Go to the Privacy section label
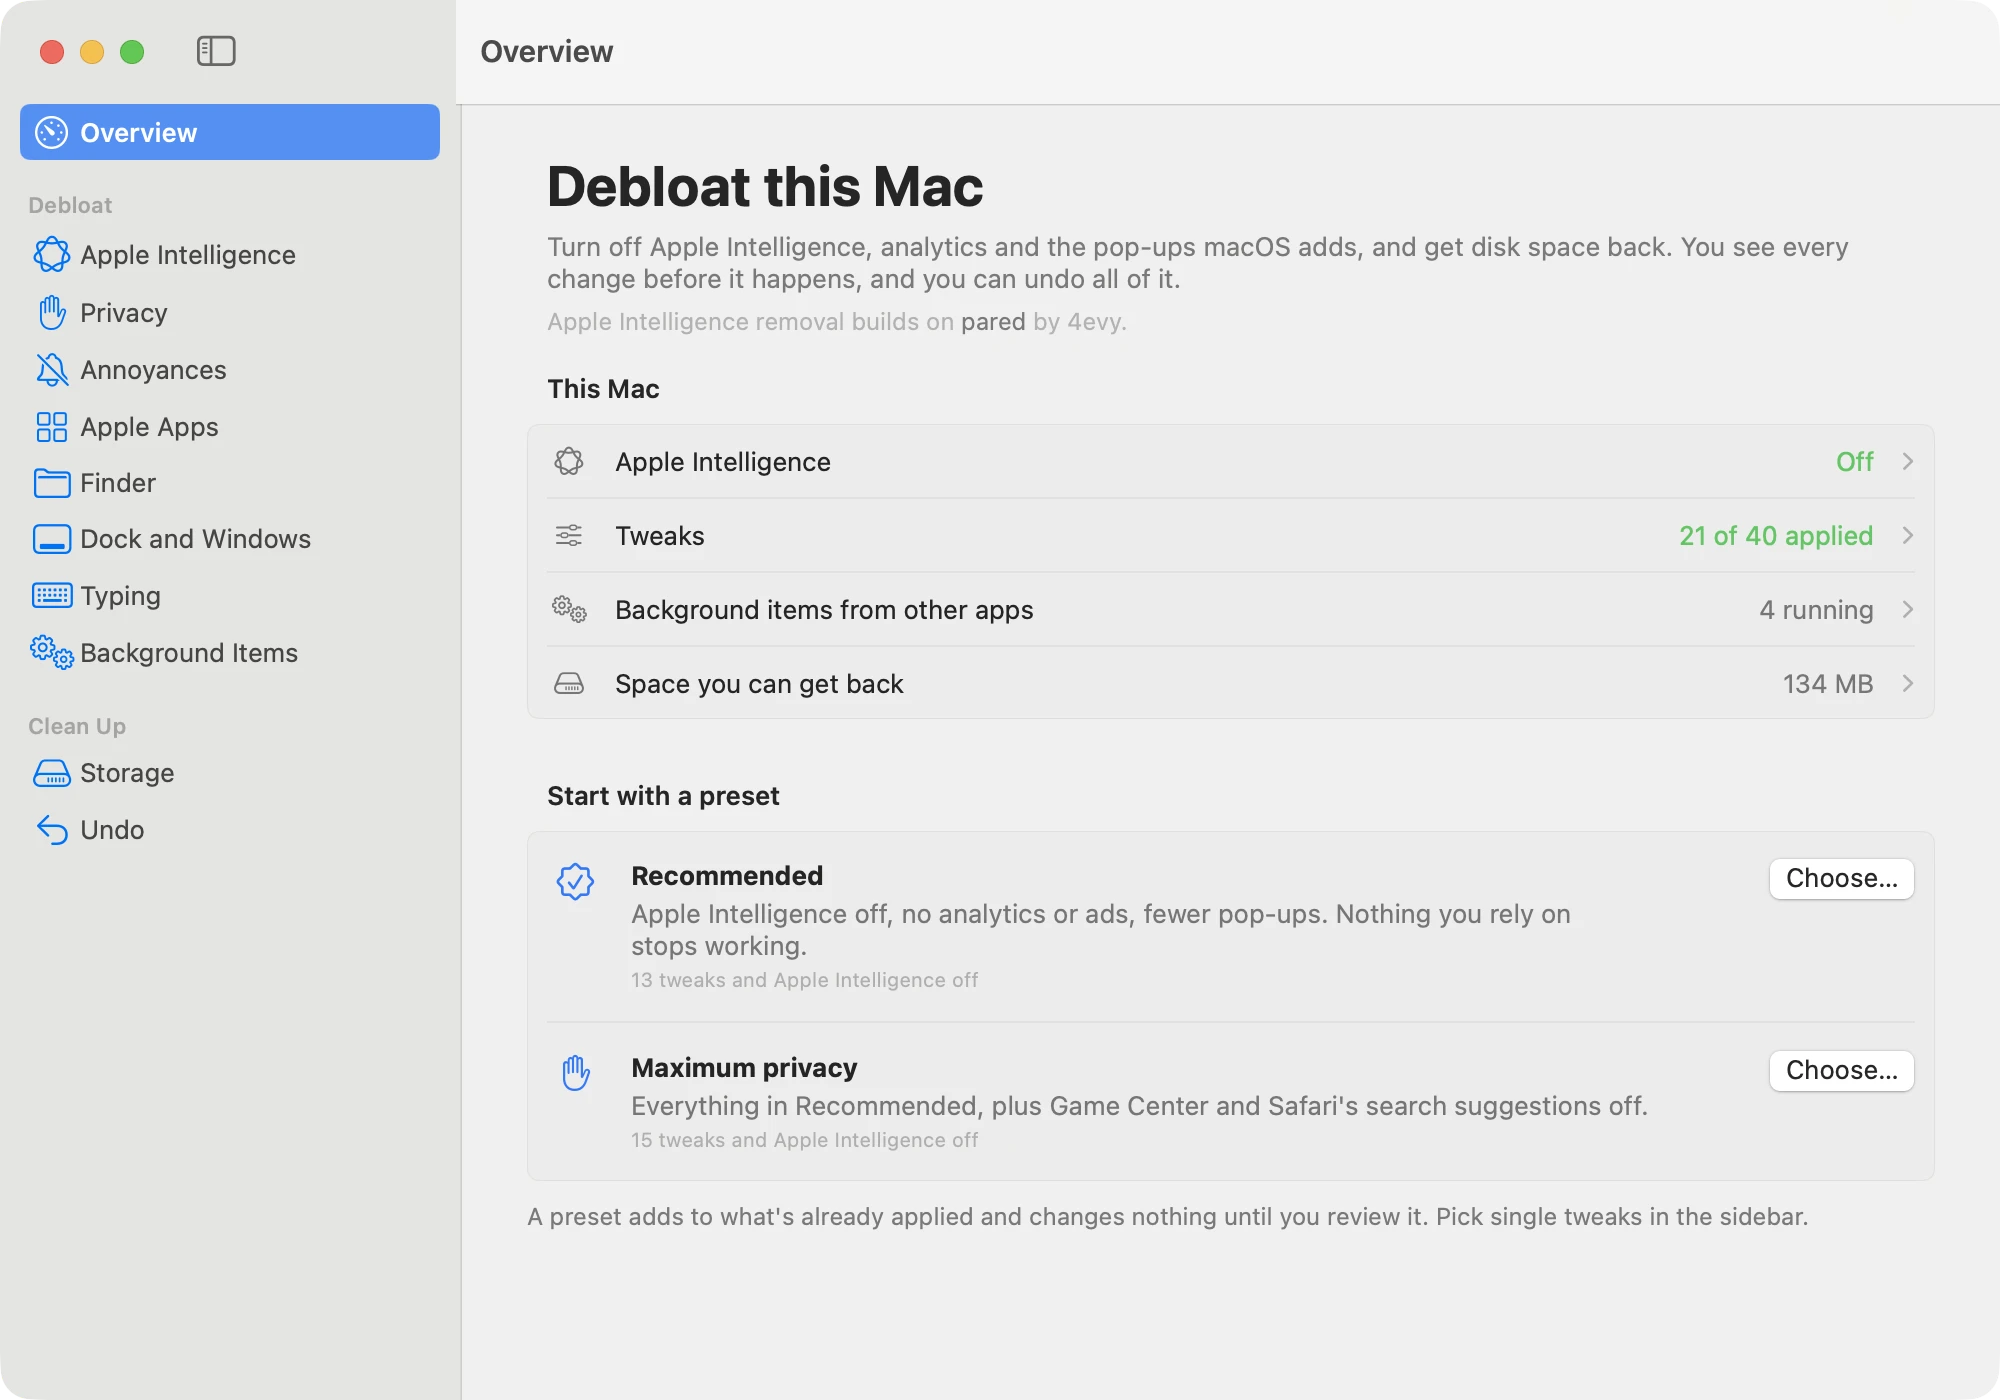This screenshot has width=2000, height=1400. coord(124,313)
